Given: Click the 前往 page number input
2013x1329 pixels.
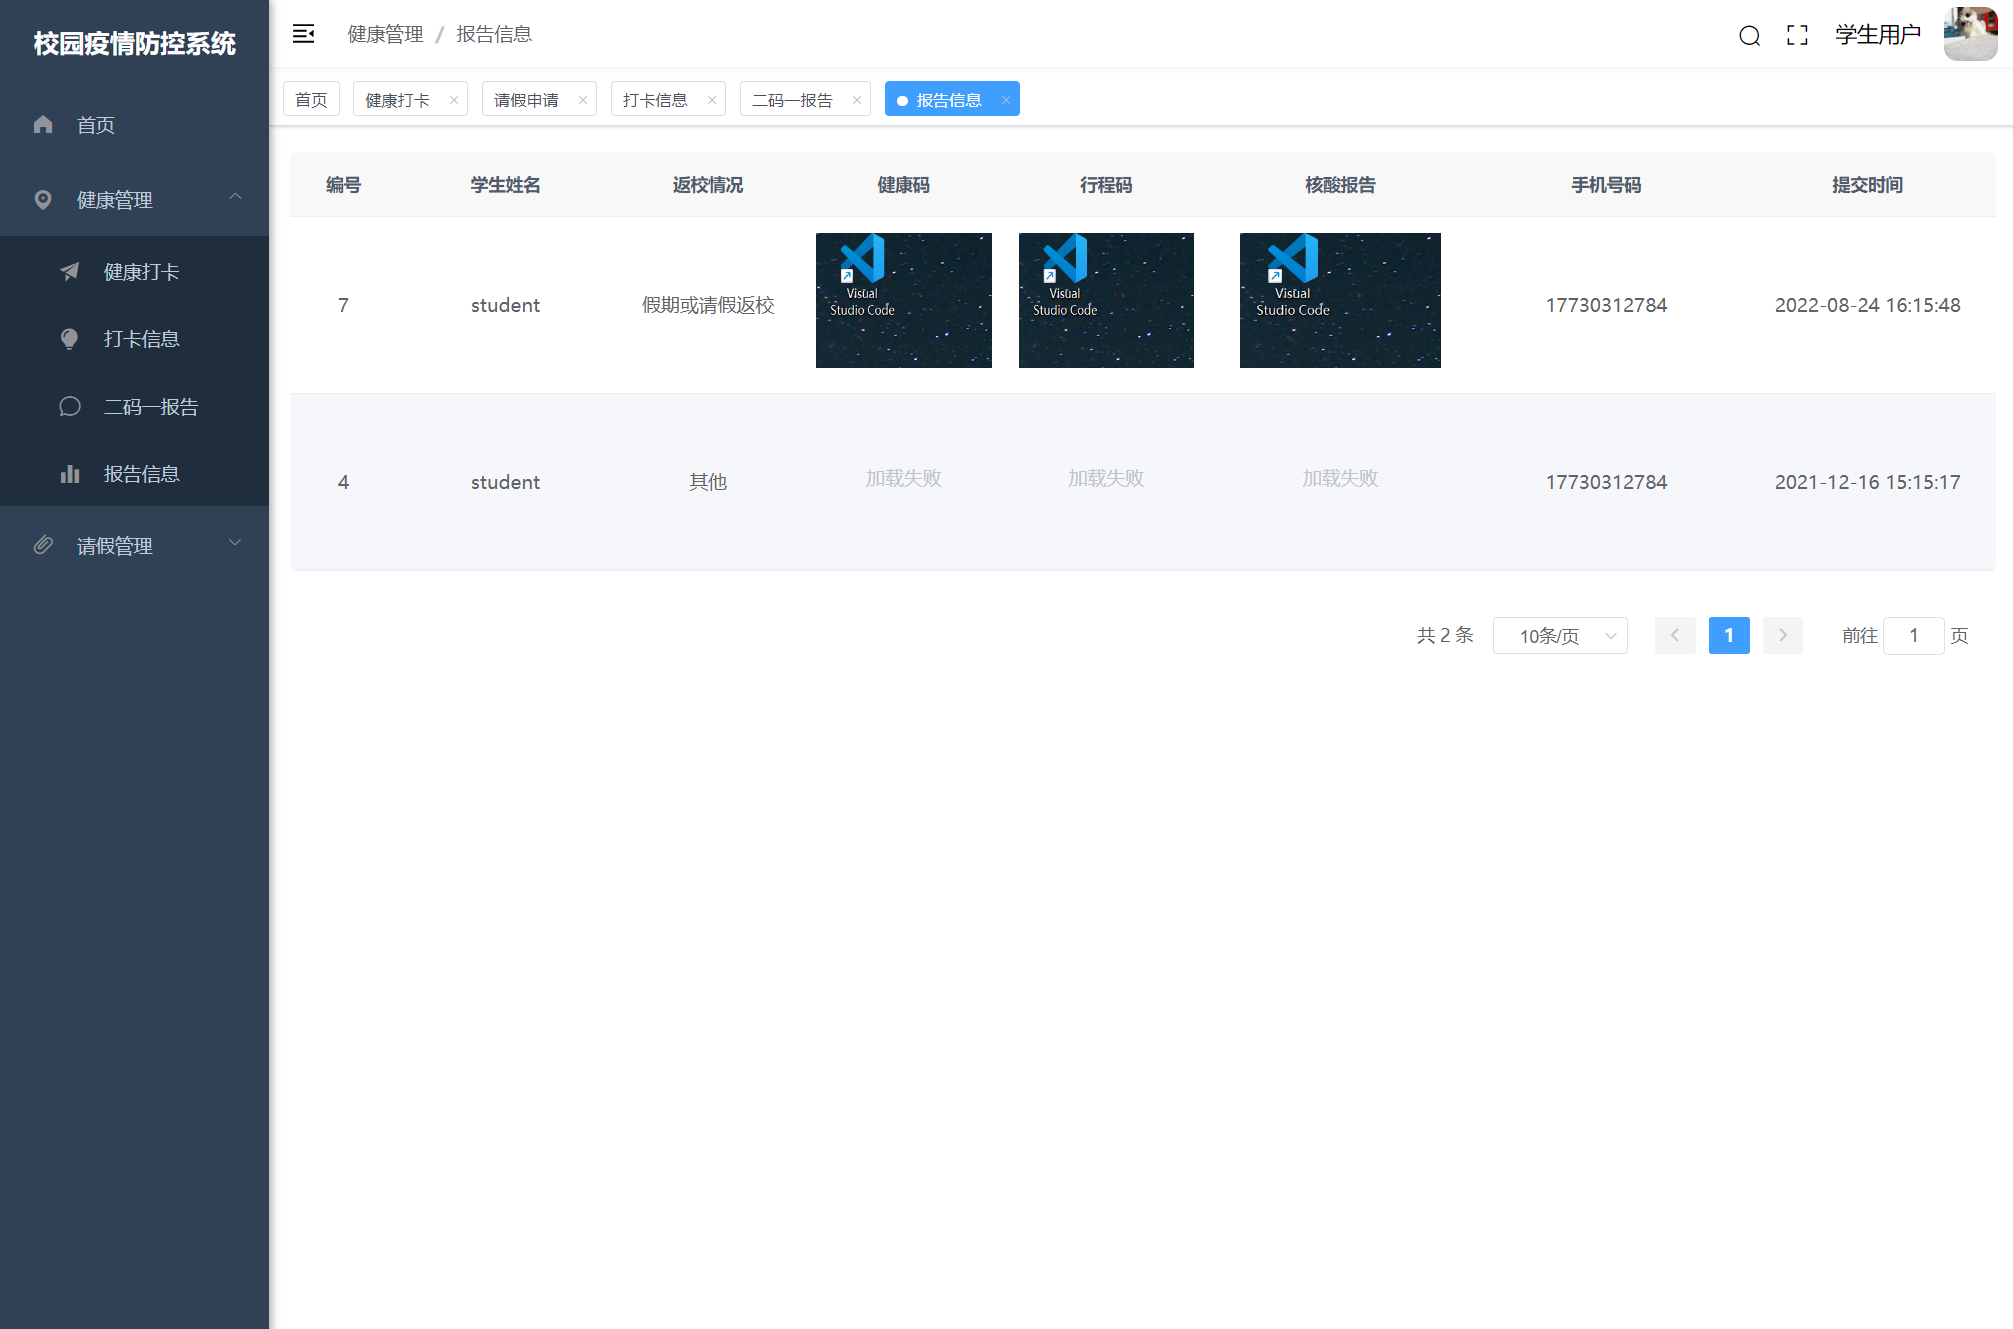Looking at the screenshot, I should tap(1912, 636).
